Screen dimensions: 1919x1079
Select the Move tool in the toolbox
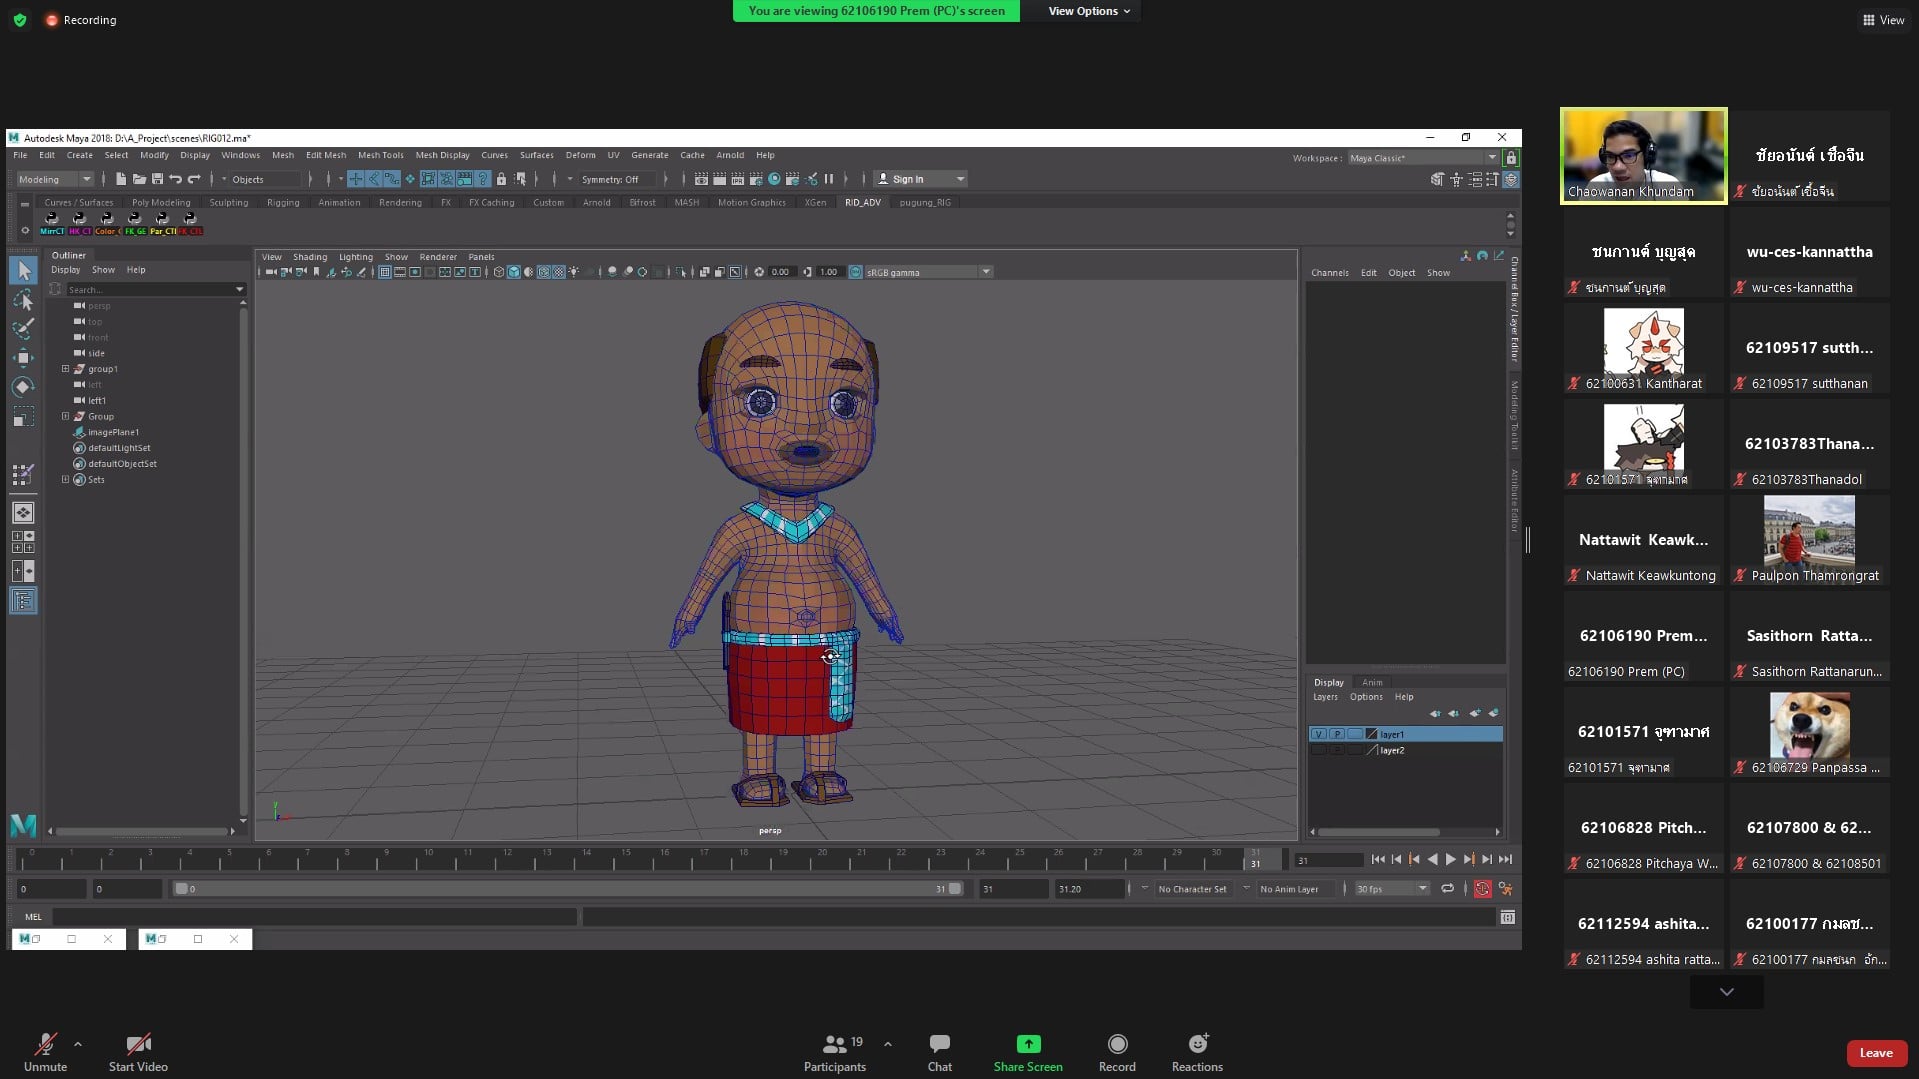[23, 358]
